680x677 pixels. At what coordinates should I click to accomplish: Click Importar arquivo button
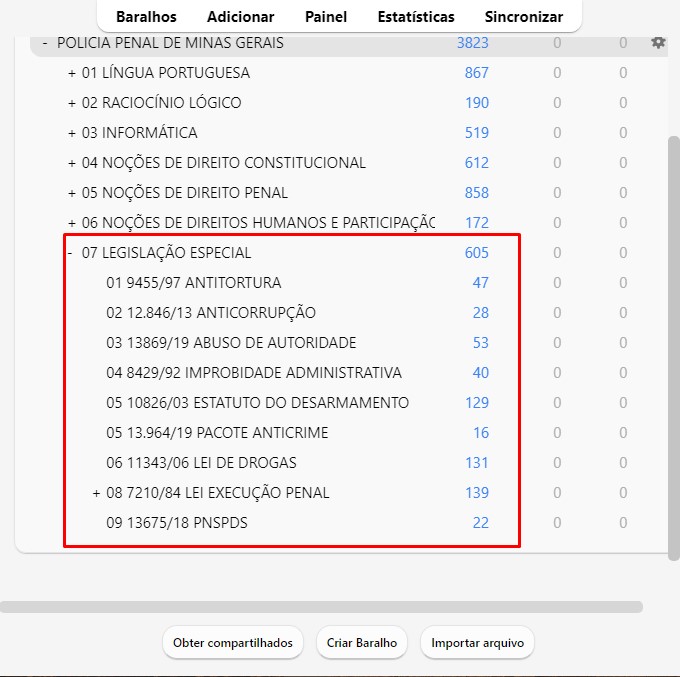(477, 642)
